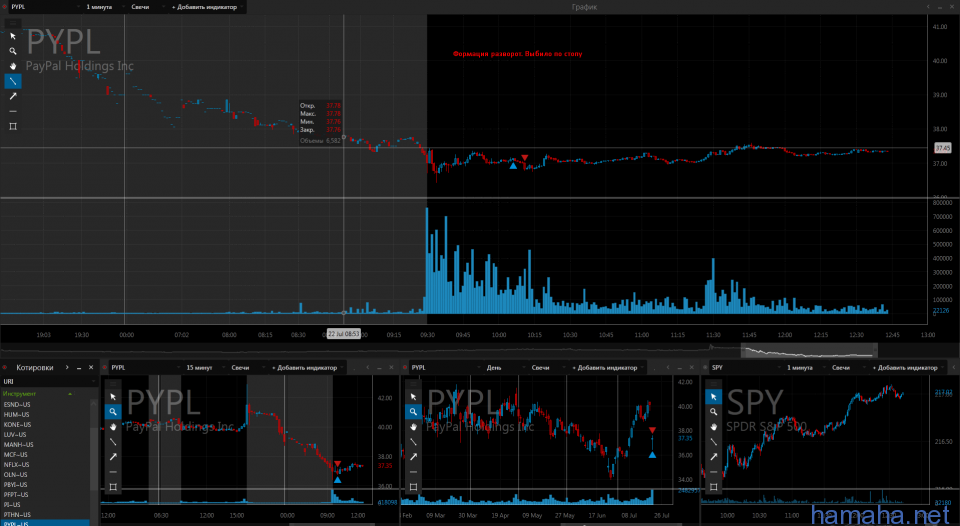Select zoom tool in 15-minute PYPL chart
Image resolution: width=960 pixels, height=526 pixels.
tap(113, 412)
